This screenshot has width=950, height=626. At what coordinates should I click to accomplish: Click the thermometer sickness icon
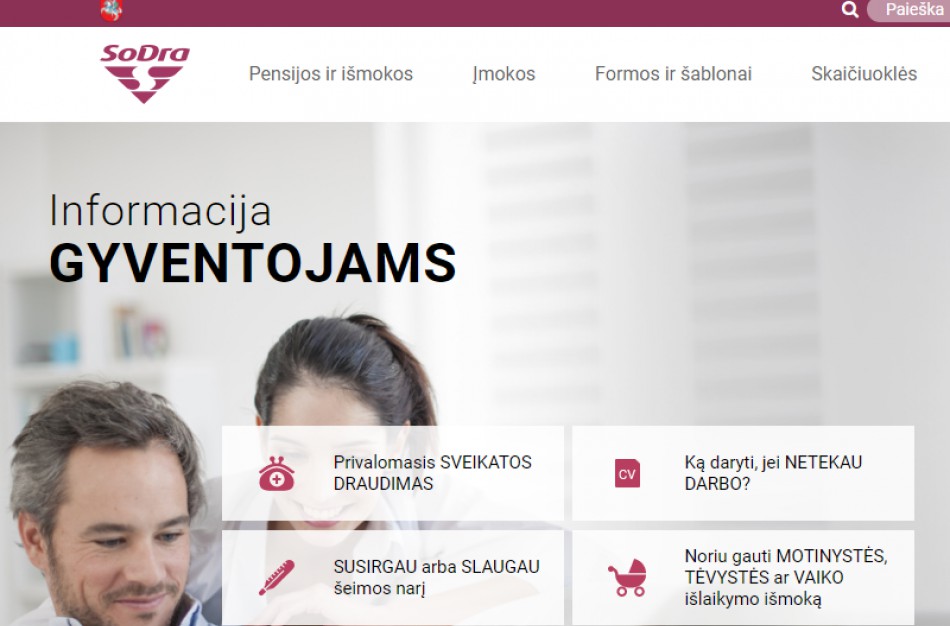[276, 578]
